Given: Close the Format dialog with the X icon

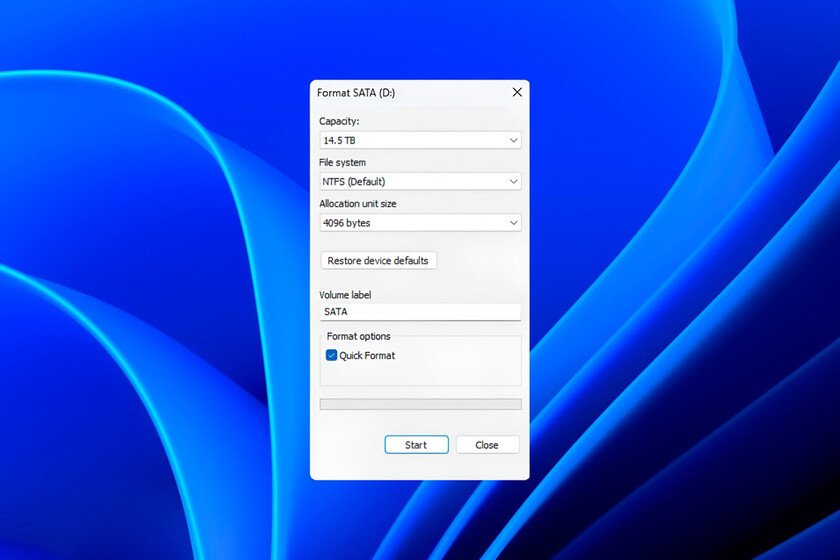Looking at the screenshot, I should [517, 92].
